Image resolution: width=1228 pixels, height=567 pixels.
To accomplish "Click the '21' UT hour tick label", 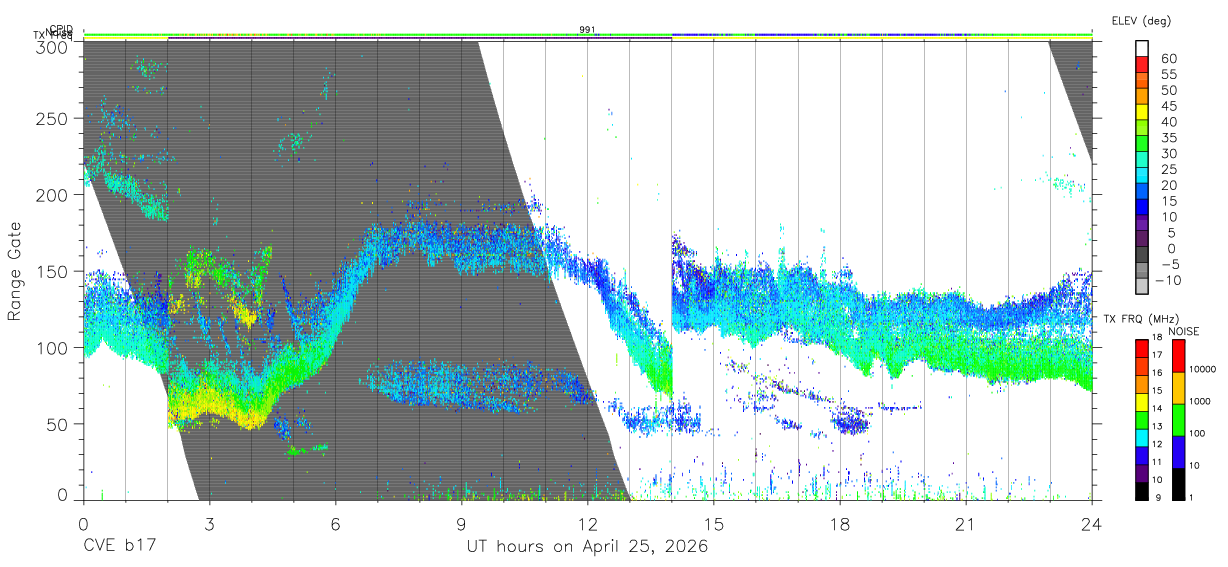I will click(966, 524).
